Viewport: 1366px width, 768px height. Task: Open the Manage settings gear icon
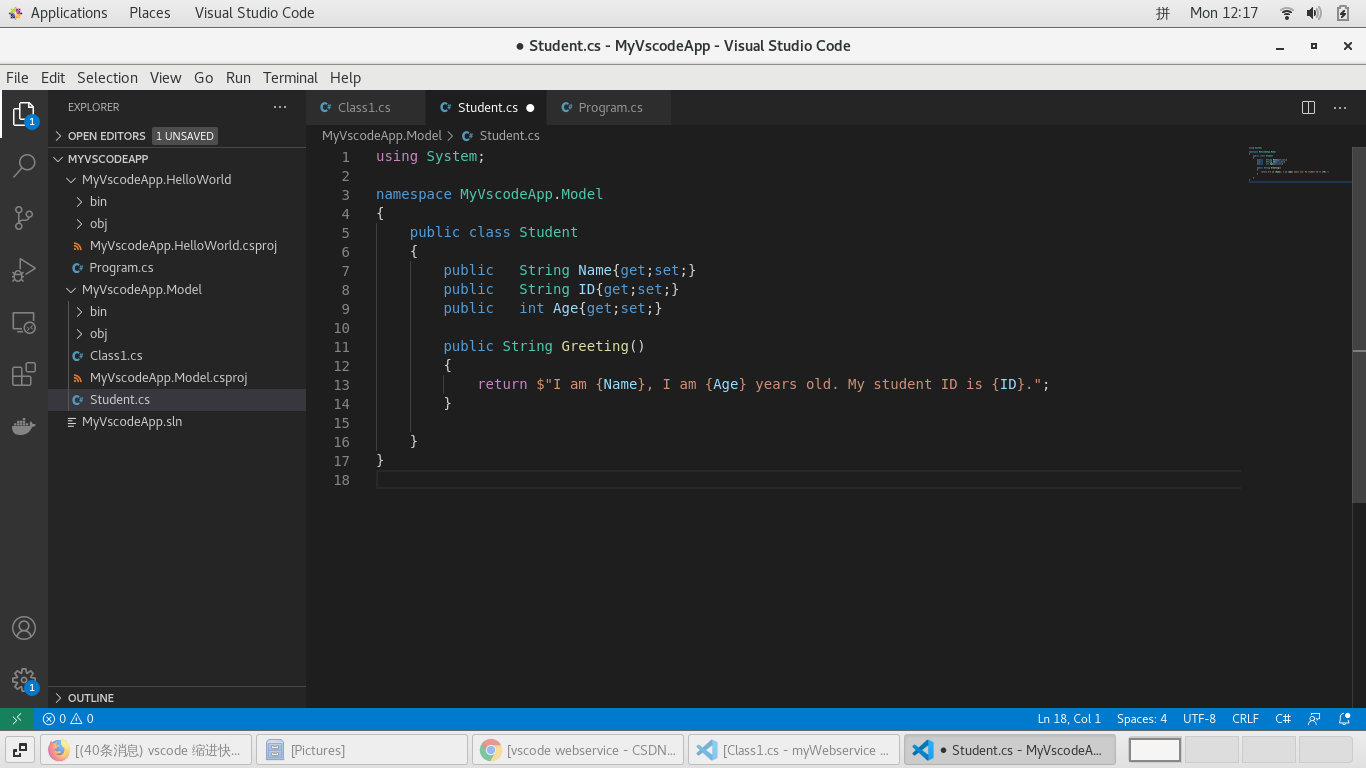(x=24, y=680)
